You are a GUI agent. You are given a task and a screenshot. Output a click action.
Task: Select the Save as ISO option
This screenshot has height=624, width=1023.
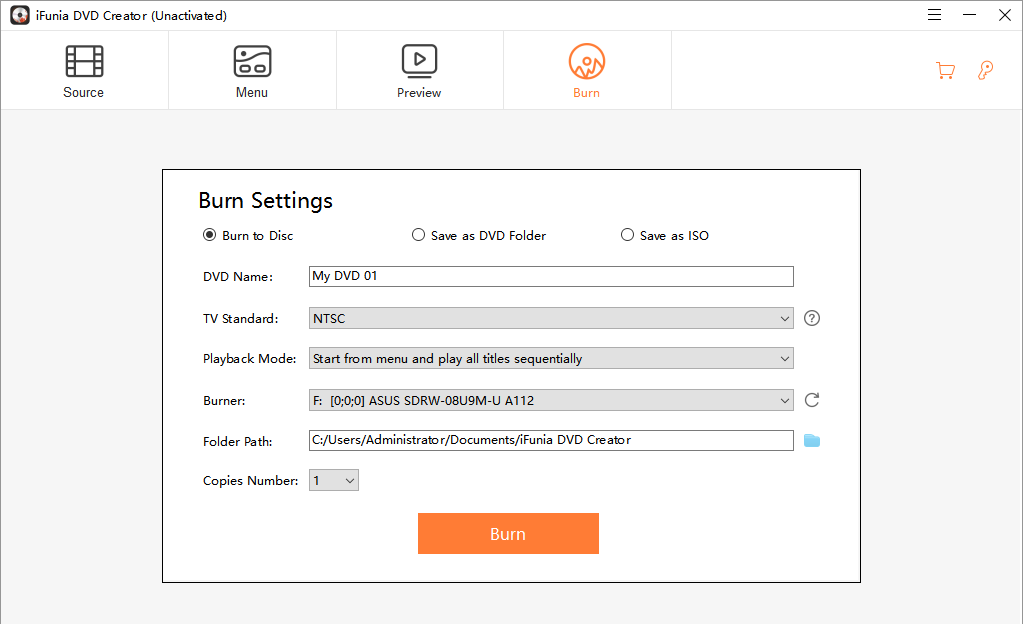[x=627, y=235]
